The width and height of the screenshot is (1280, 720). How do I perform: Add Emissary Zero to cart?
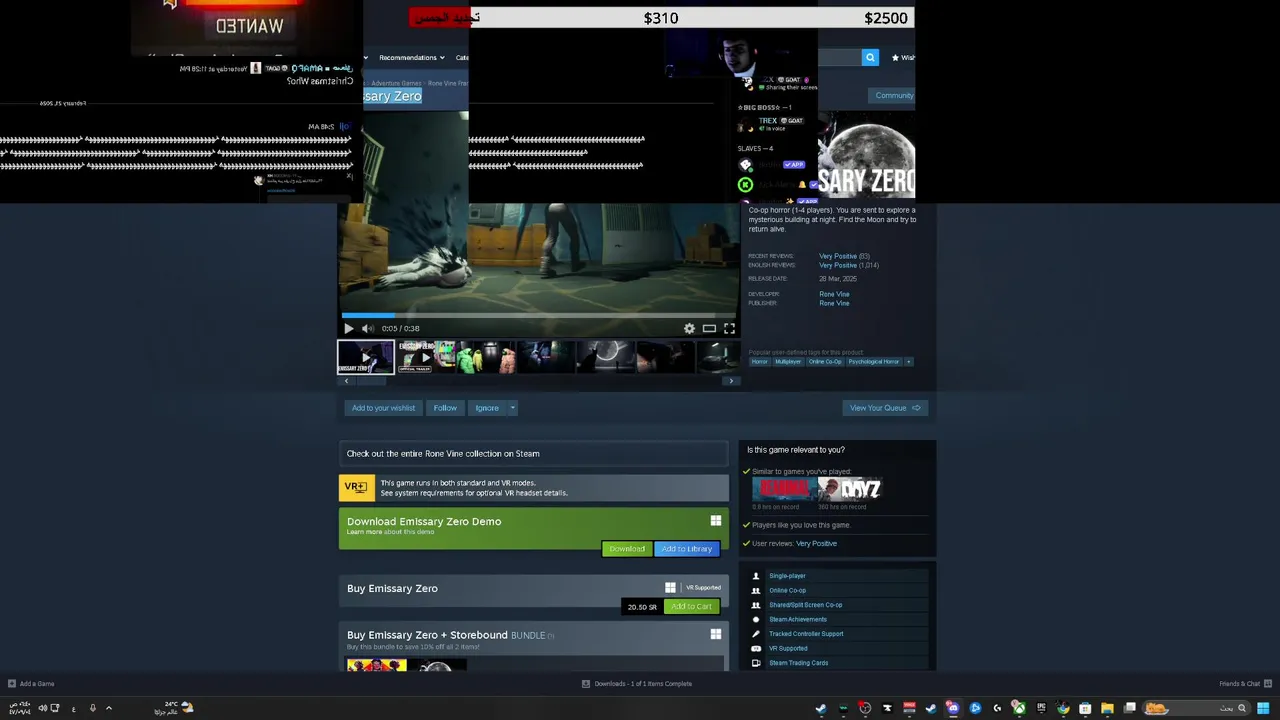click(691, 606)
